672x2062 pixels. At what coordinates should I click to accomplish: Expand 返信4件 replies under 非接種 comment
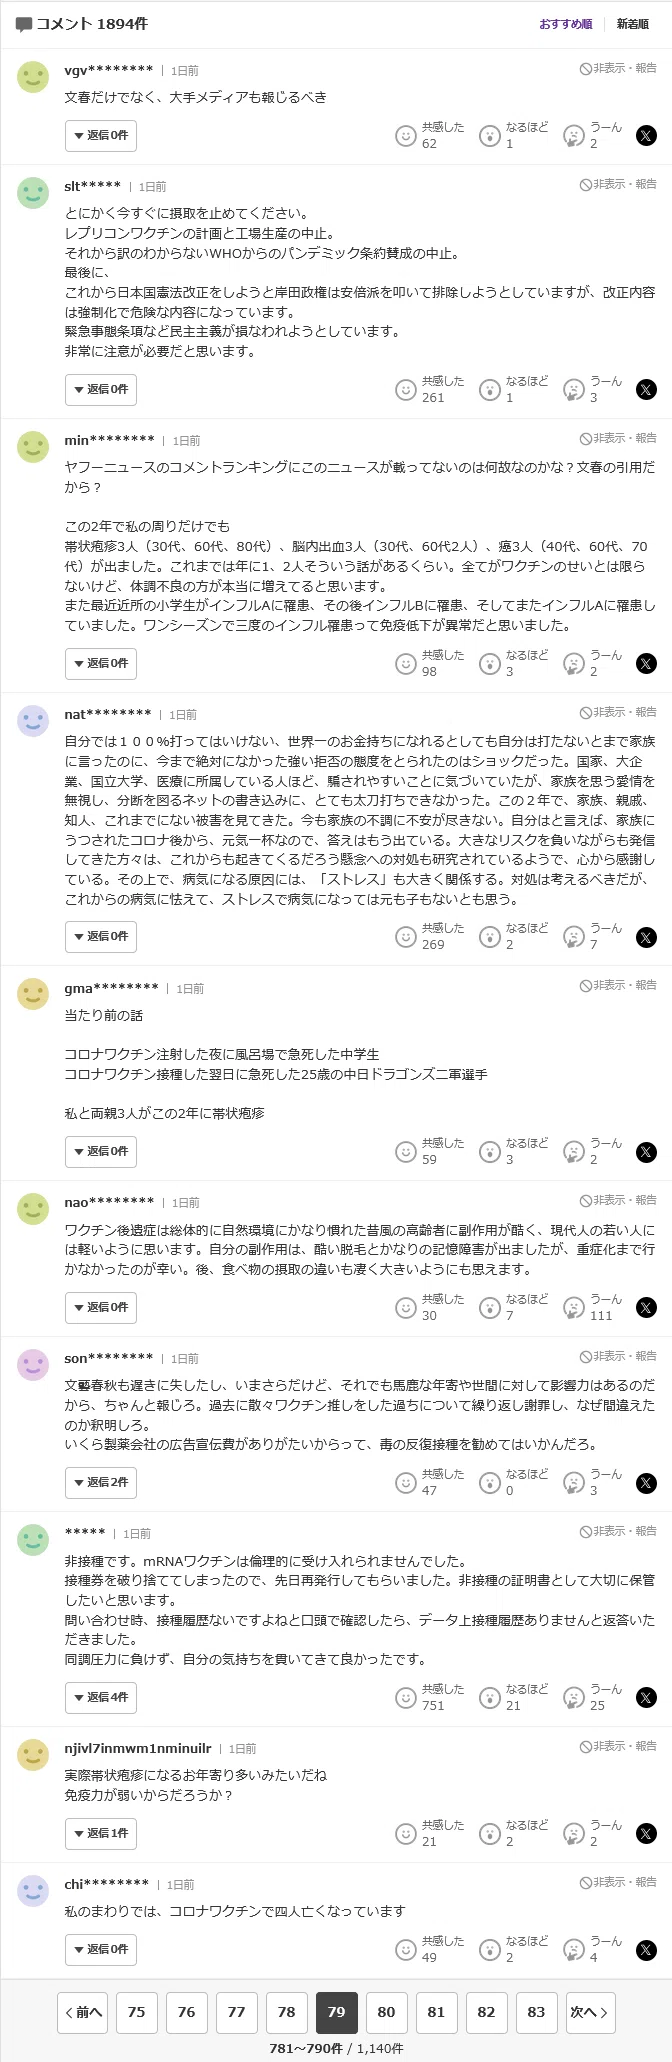coord(101,1698)
